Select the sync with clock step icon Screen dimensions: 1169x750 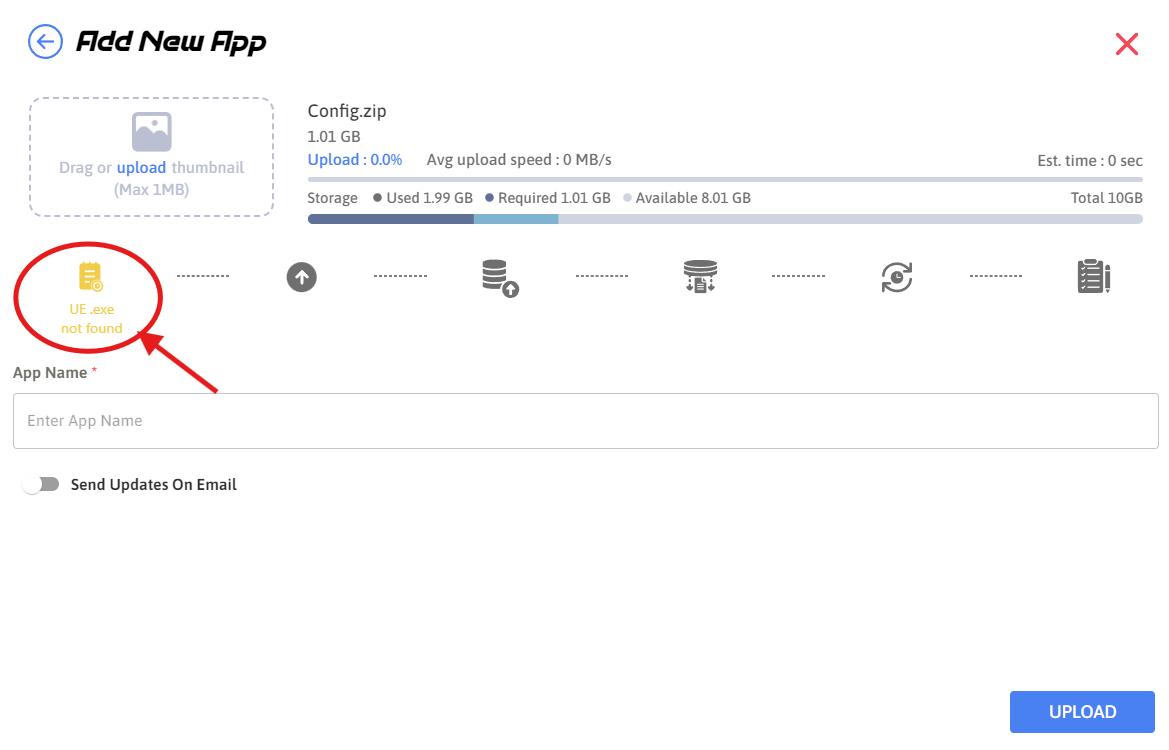tap(896, 277)
